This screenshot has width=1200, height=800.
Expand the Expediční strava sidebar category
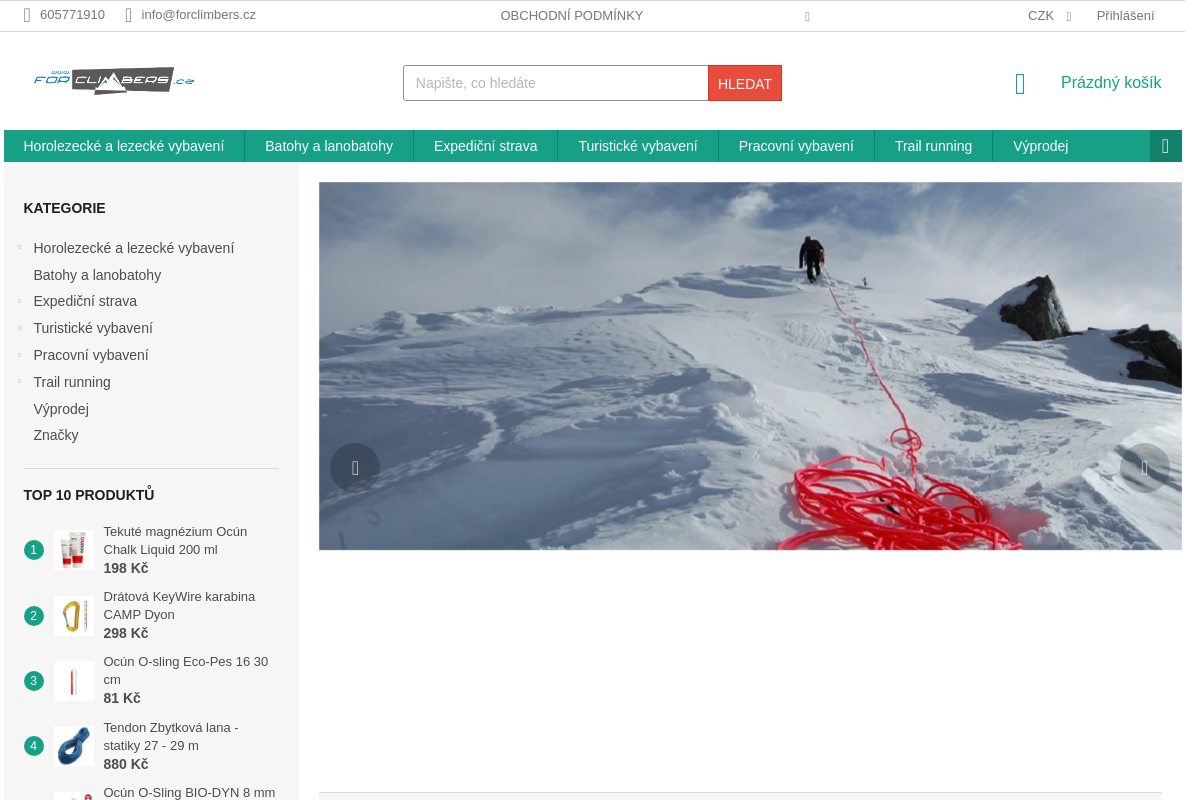point(19,300)
